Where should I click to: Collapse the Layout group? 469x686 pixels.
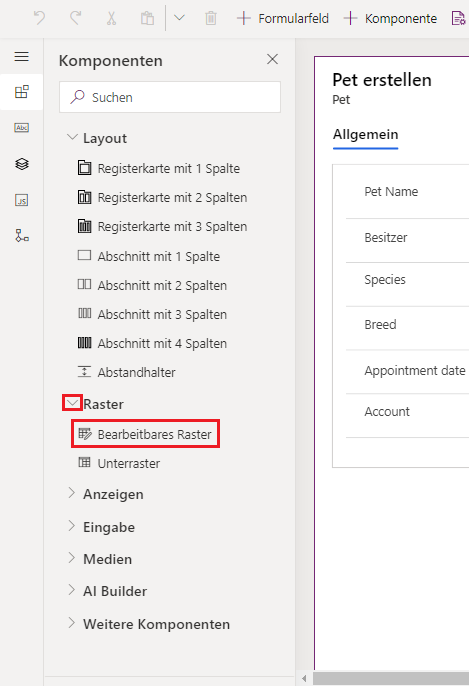pyautogui.click(x=72, y=137)
